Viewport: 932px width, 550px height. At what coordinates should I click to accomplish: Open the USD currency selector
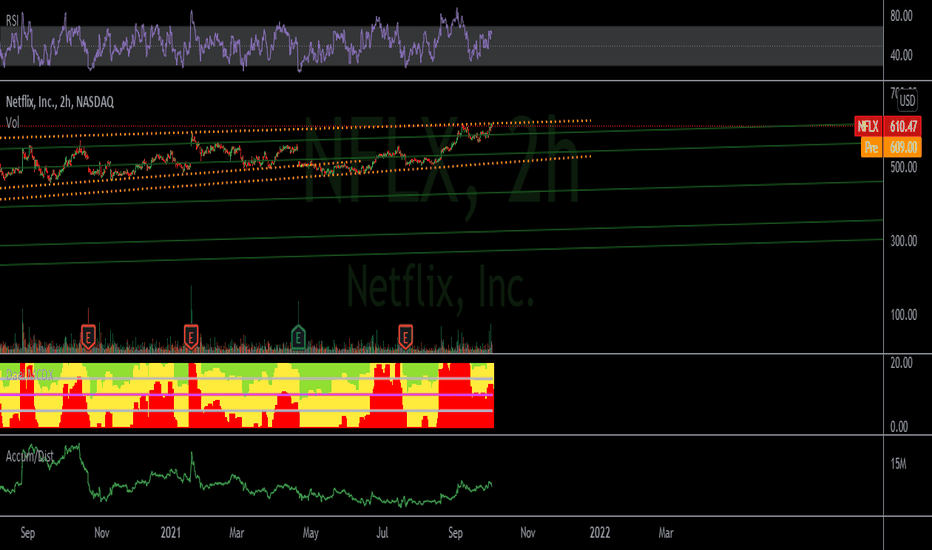[x=907, y=100]
